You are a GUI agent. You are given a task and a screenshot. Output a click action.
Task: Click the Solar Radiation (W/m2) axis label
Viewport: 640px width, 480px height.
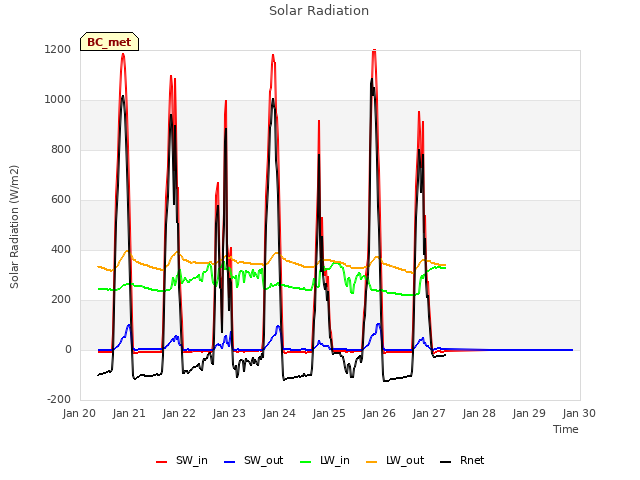pyautogui.click(x=14, y=227)
